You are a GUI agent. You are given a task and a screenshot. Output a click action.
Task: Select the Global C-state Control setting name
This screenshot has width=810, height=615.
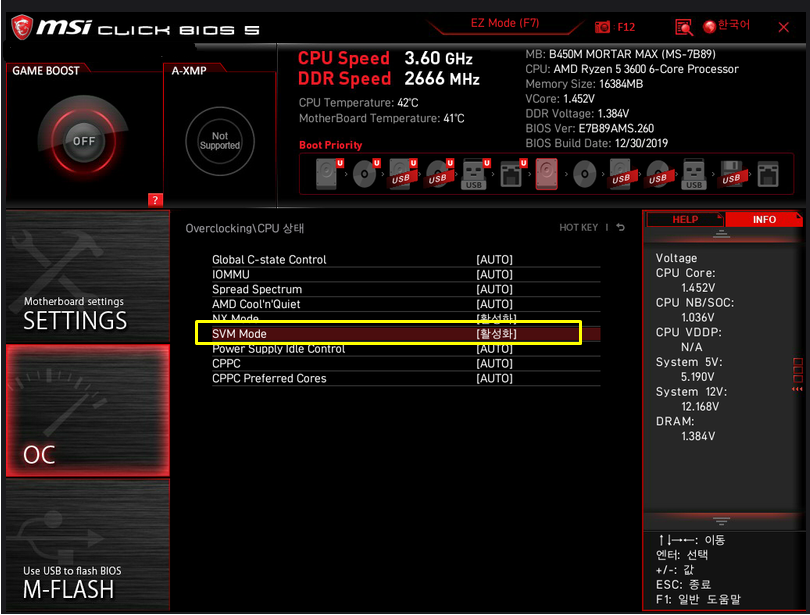[269, 259]
